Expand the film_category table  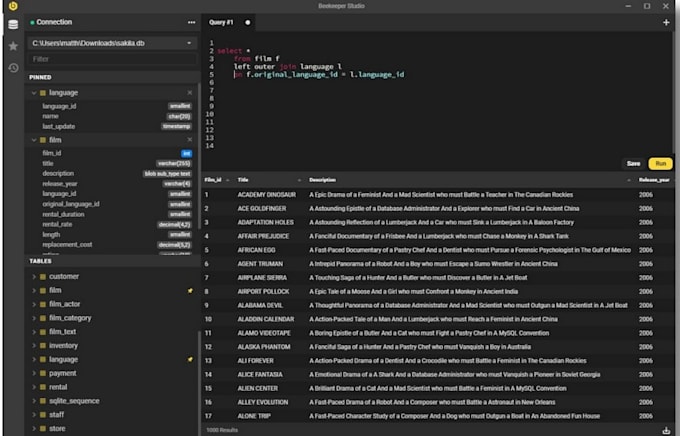pyautogui.click(x=34, y=318)
